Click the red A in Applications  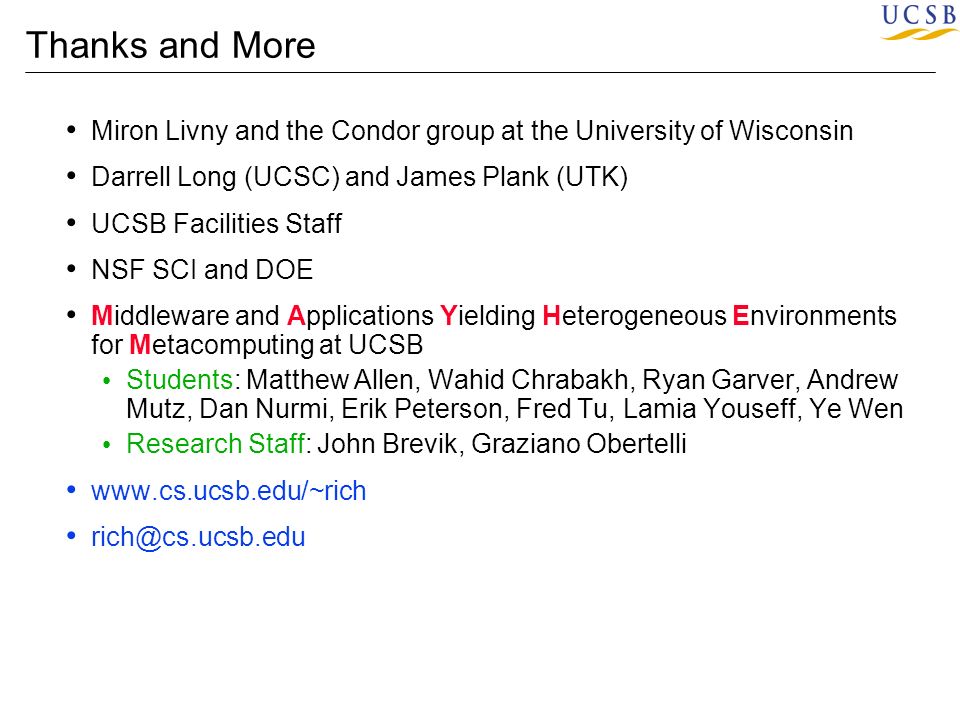296,316
